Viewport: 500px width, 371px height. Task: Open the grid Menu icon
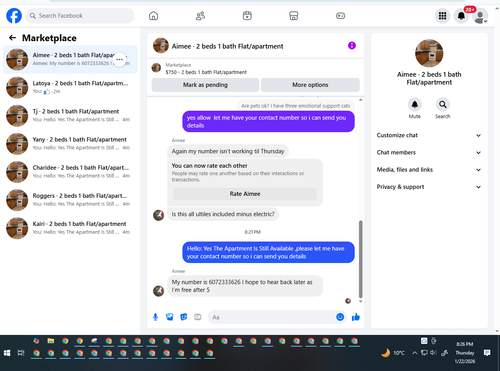[x=442, y=16]
